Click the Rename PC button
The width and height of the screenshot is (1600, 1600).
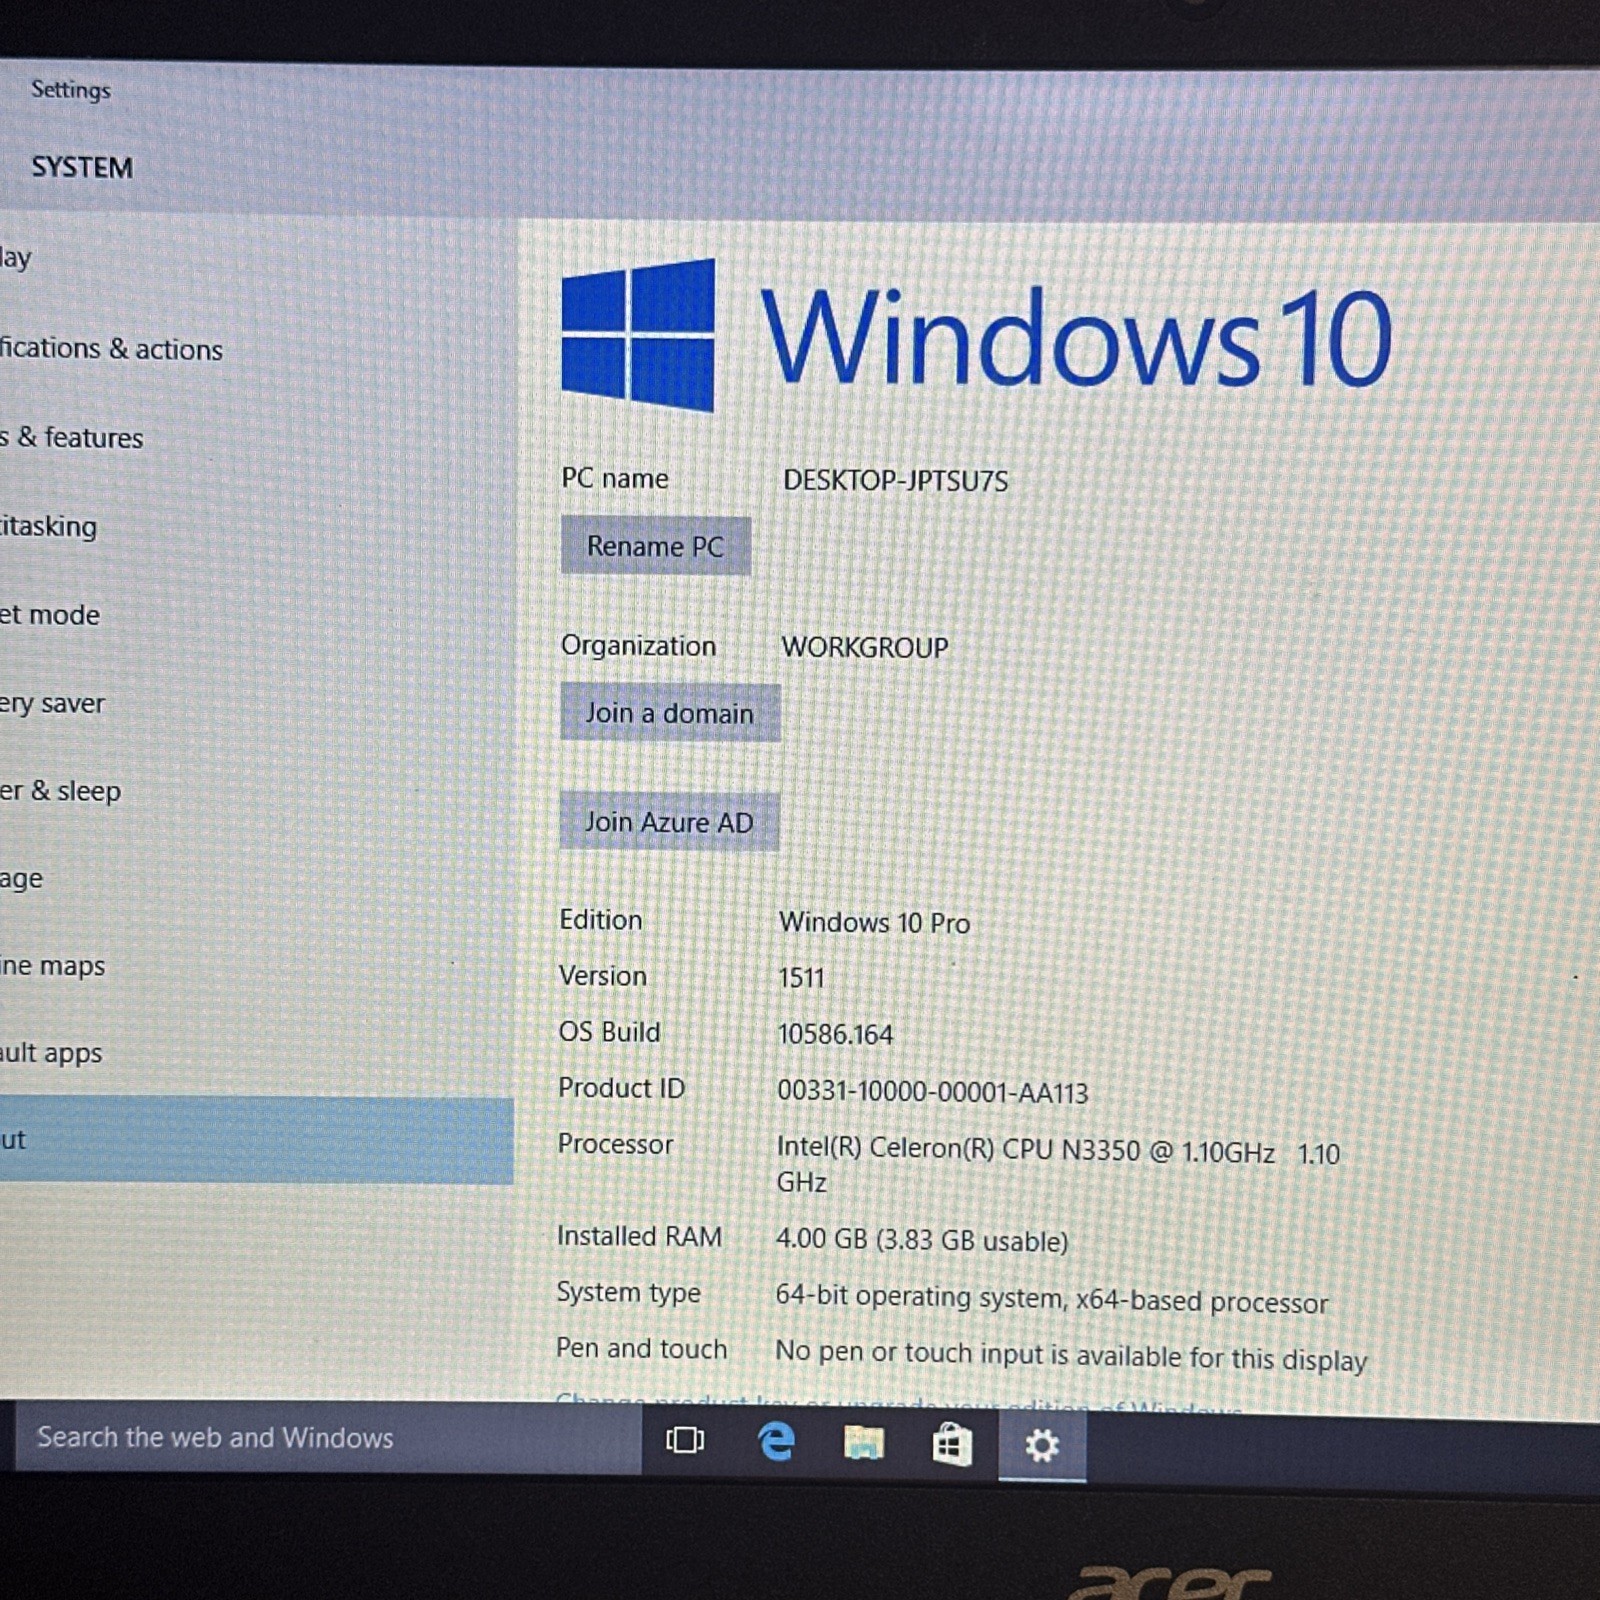(655, 546)
